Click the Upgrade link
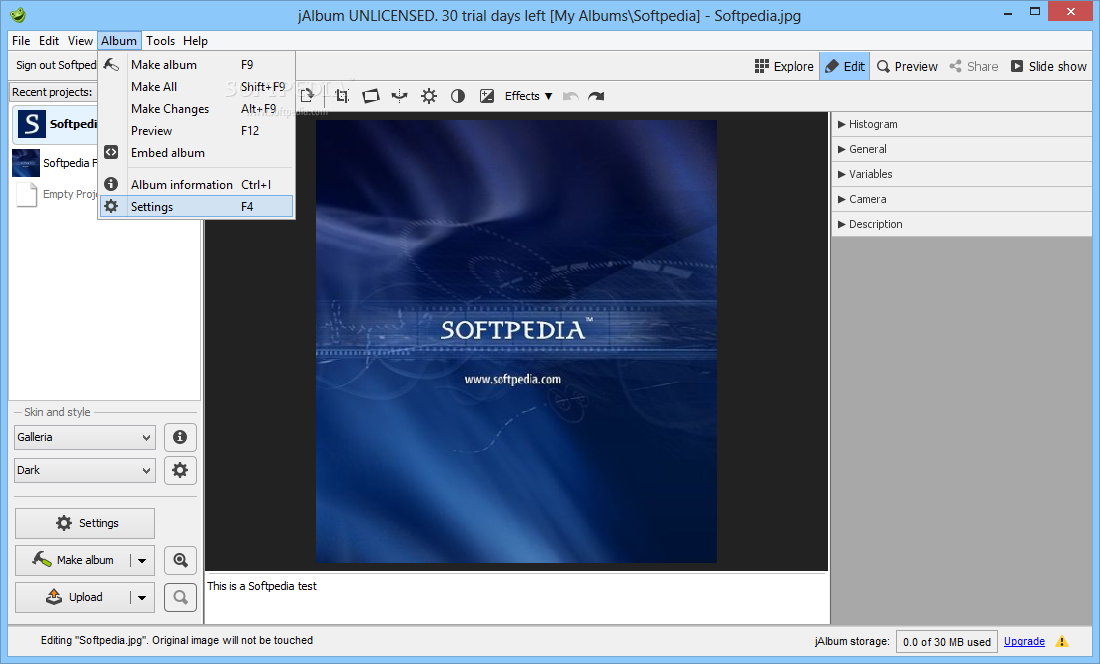The image size is (1100, 664). coord(1024,641)
